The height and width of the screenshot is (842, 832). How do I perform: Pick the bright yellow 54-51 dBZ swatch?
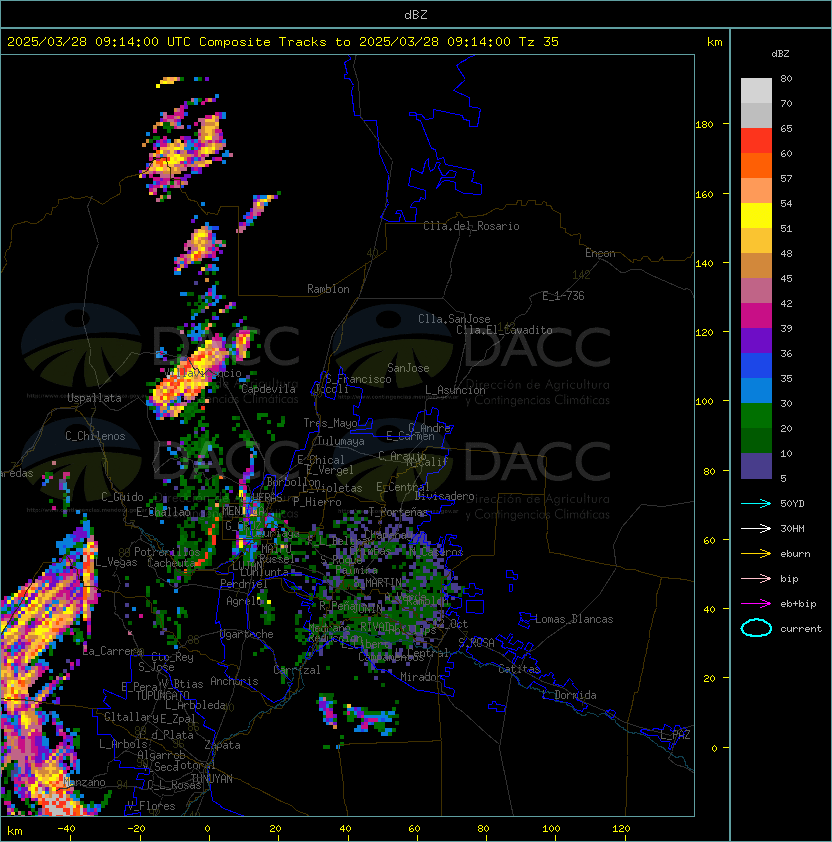[x=756, y=215]
